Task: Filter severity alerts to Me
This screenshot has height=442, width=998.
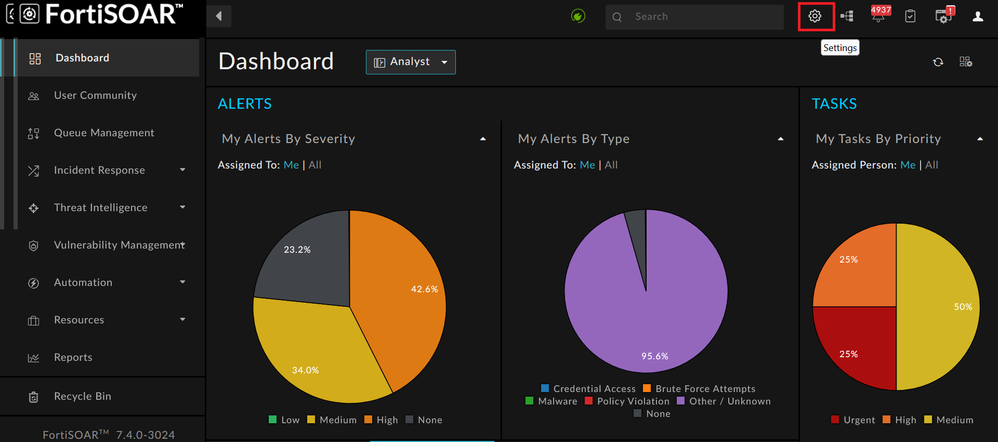Action: (291, 165)
